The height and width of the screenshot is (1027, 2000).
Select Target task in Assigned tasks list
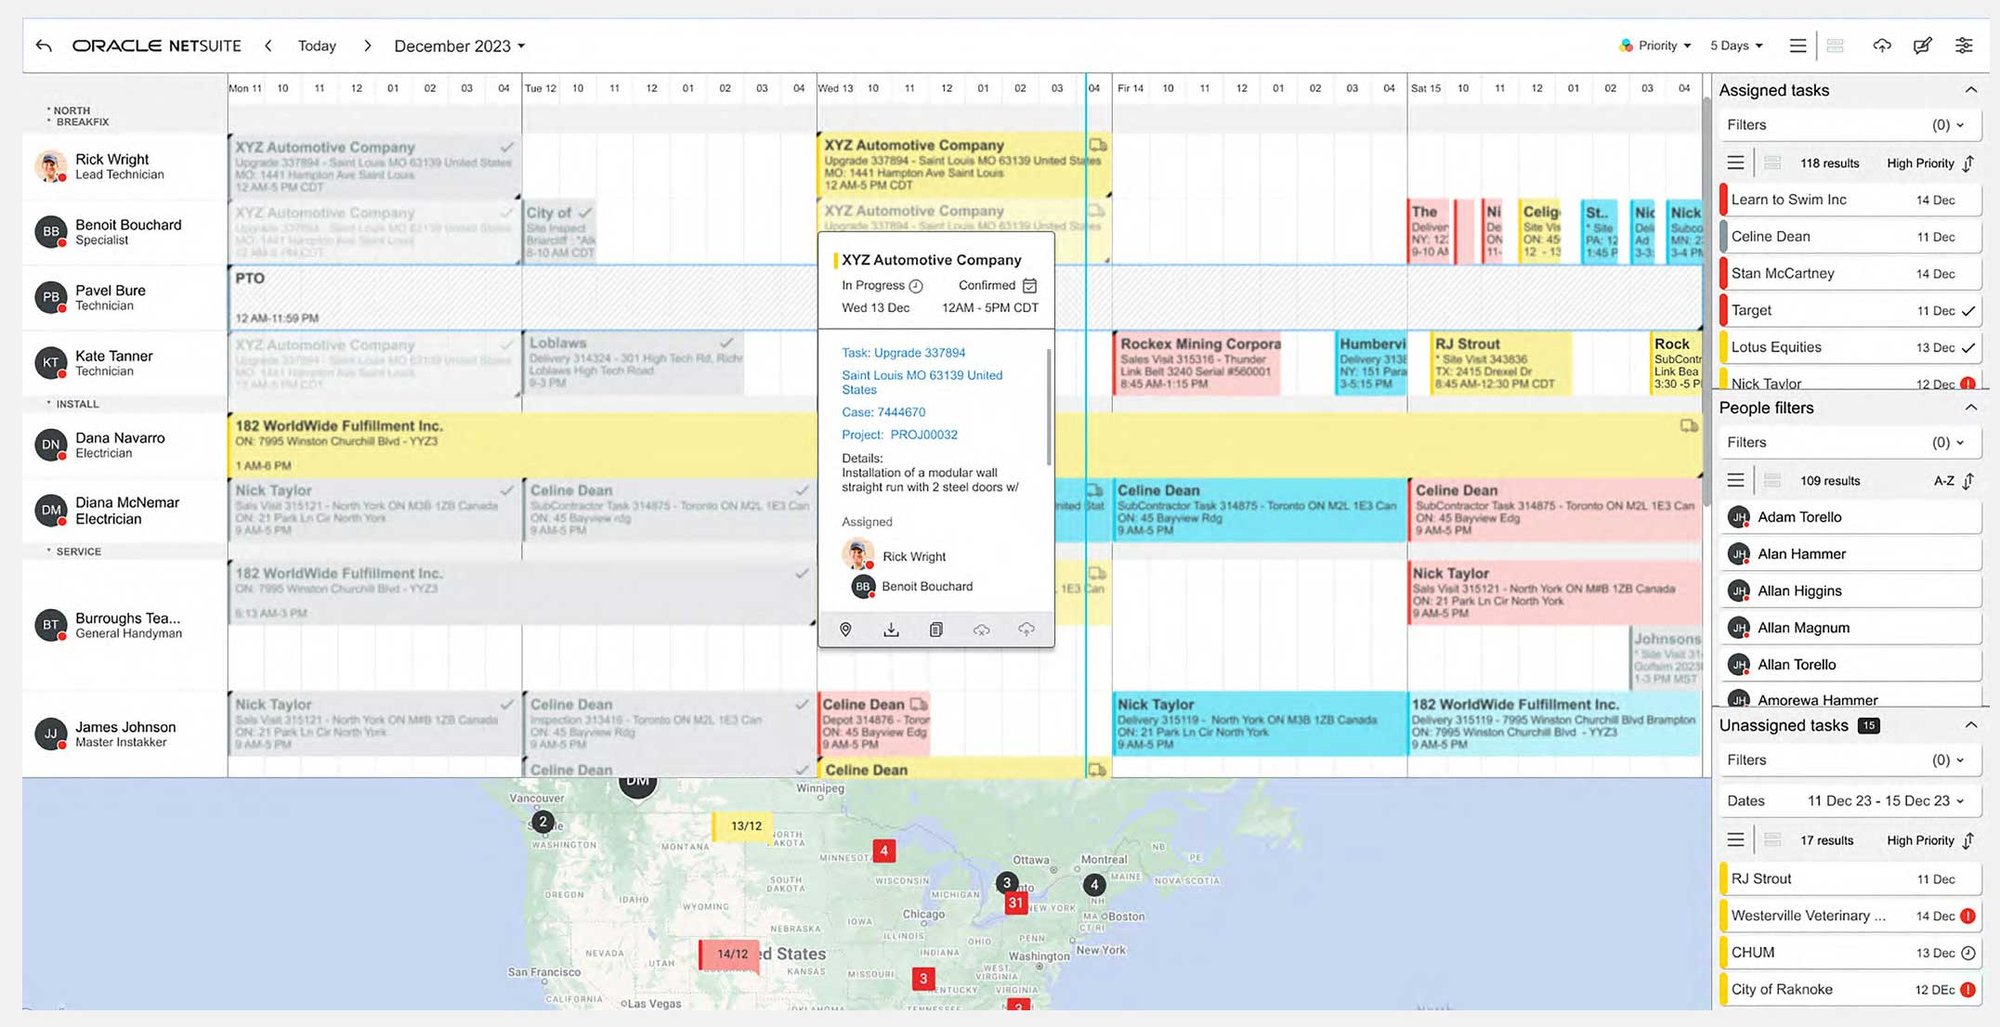[1849, 311]
